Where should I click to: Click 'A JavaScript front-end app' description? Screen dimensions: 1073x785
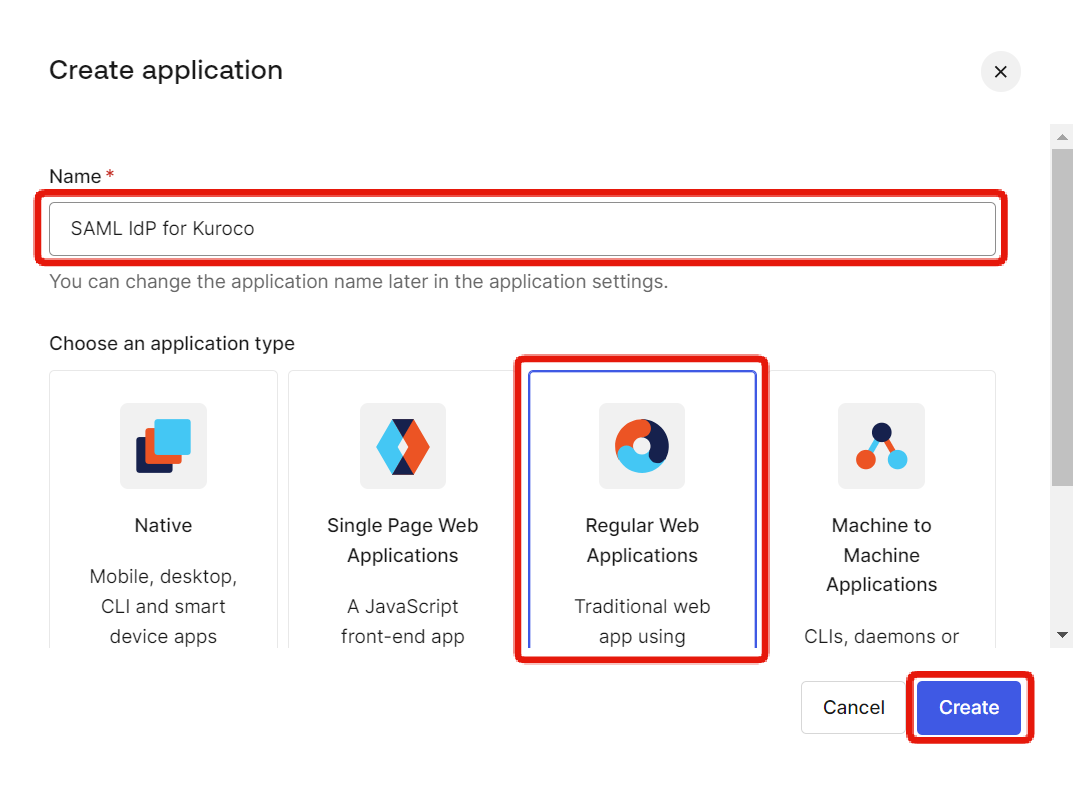click(x=402, y=621)
